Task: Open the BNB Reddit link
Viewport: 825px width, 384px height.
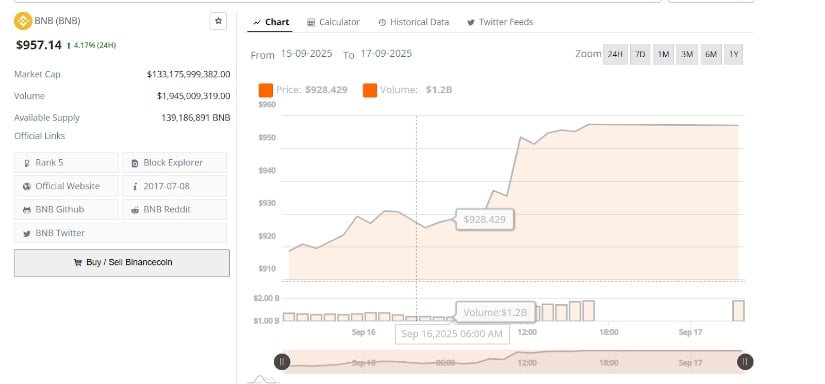Action: [175, 209]
